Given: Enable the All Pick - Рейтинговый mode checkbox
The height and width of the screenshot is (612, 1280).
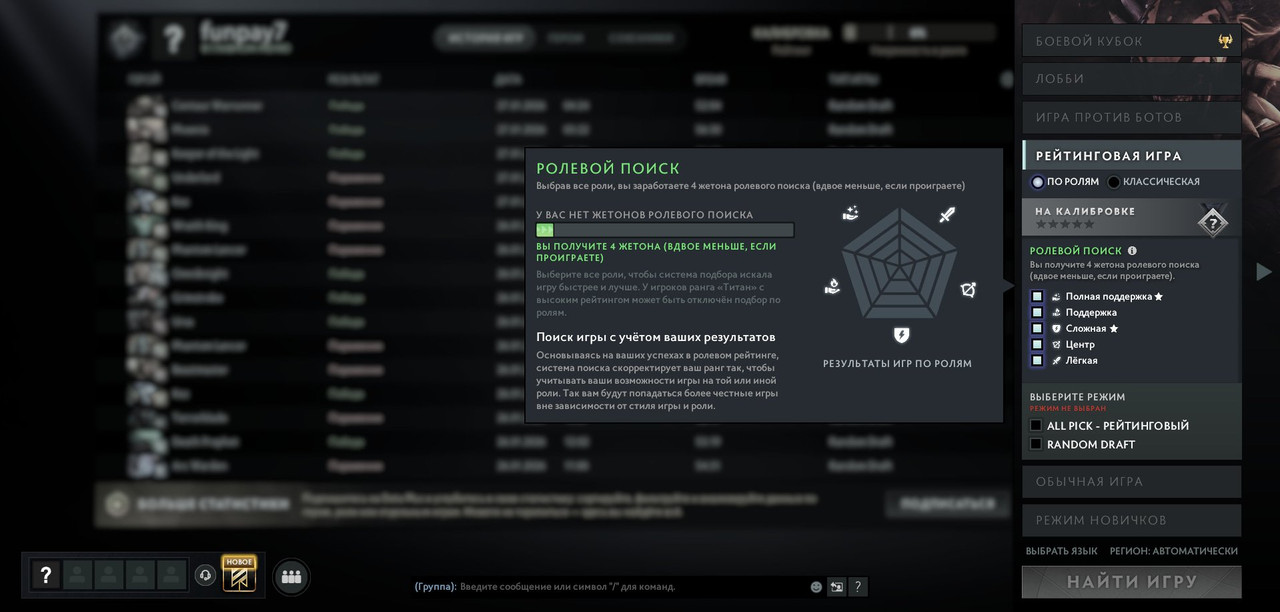Looking at the screenshot, I should pyautogui.click(x=1036, y=426).
